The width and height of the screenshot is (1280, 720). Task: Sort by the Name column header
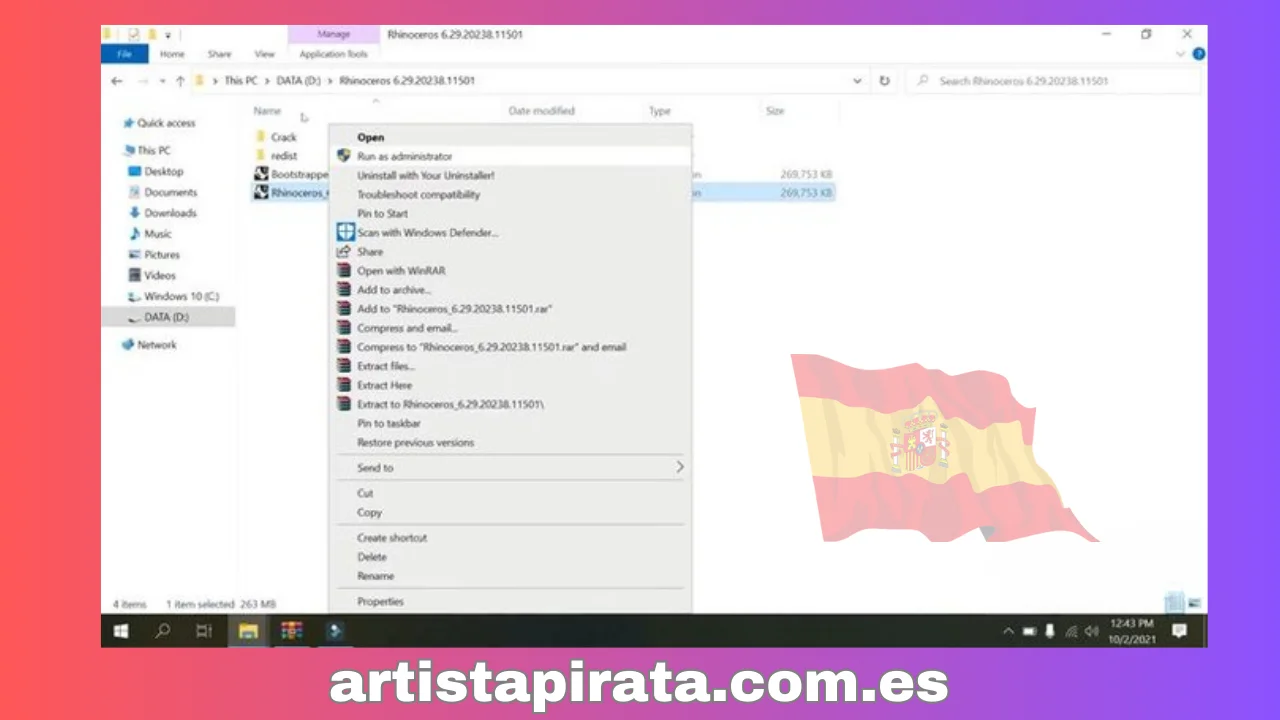267,111
